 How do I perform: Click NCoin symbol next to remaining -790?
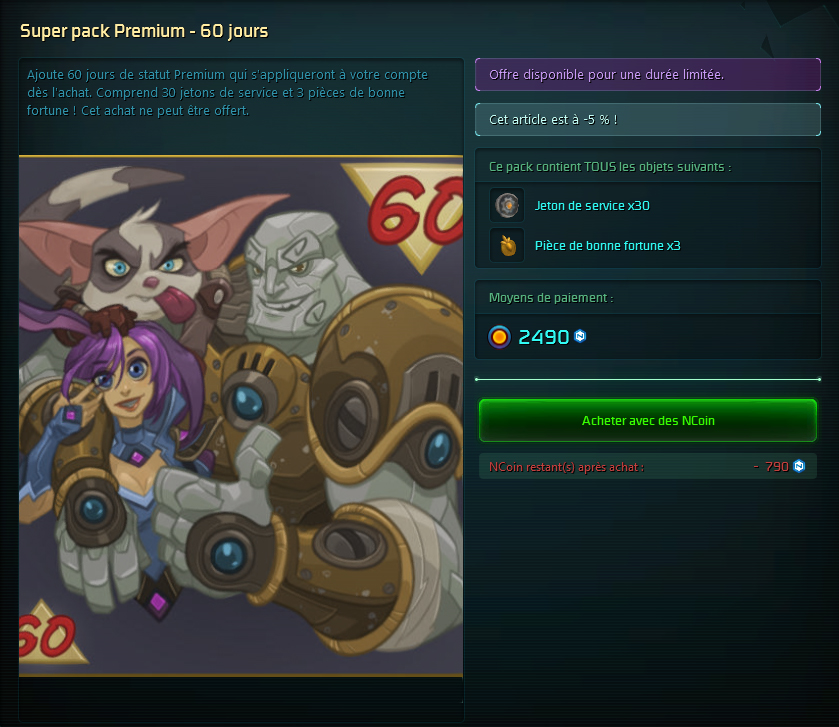point(799,466)
